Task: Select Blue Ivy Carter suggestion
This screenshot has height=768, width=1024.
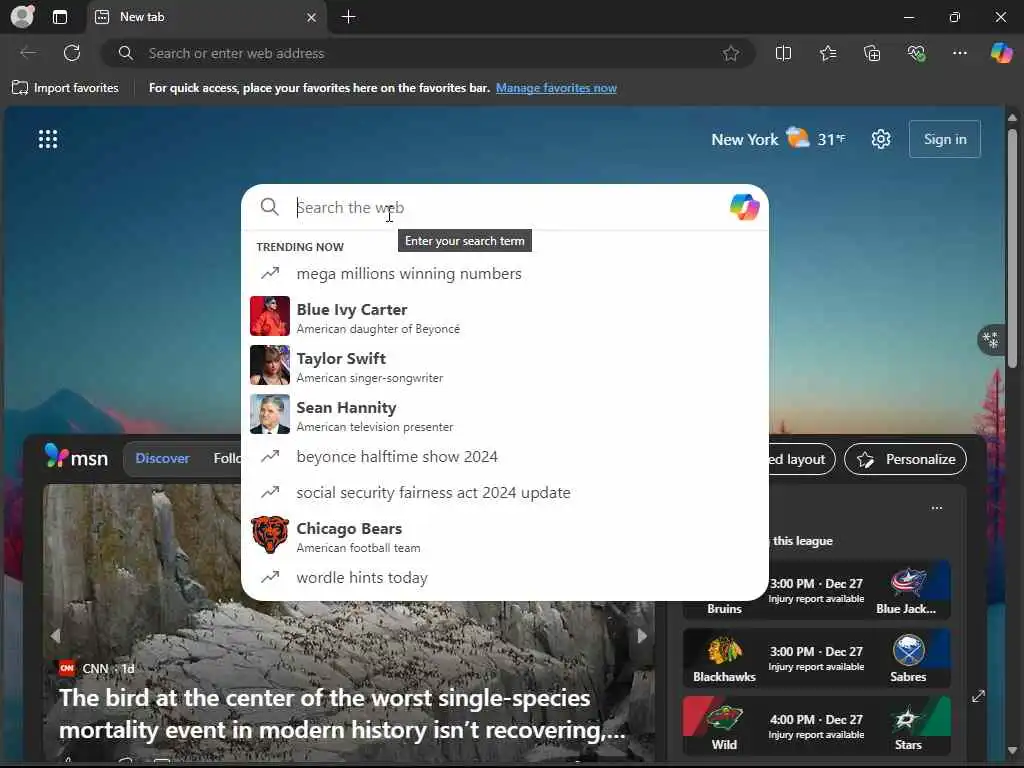Action: (x=505, y=317)
